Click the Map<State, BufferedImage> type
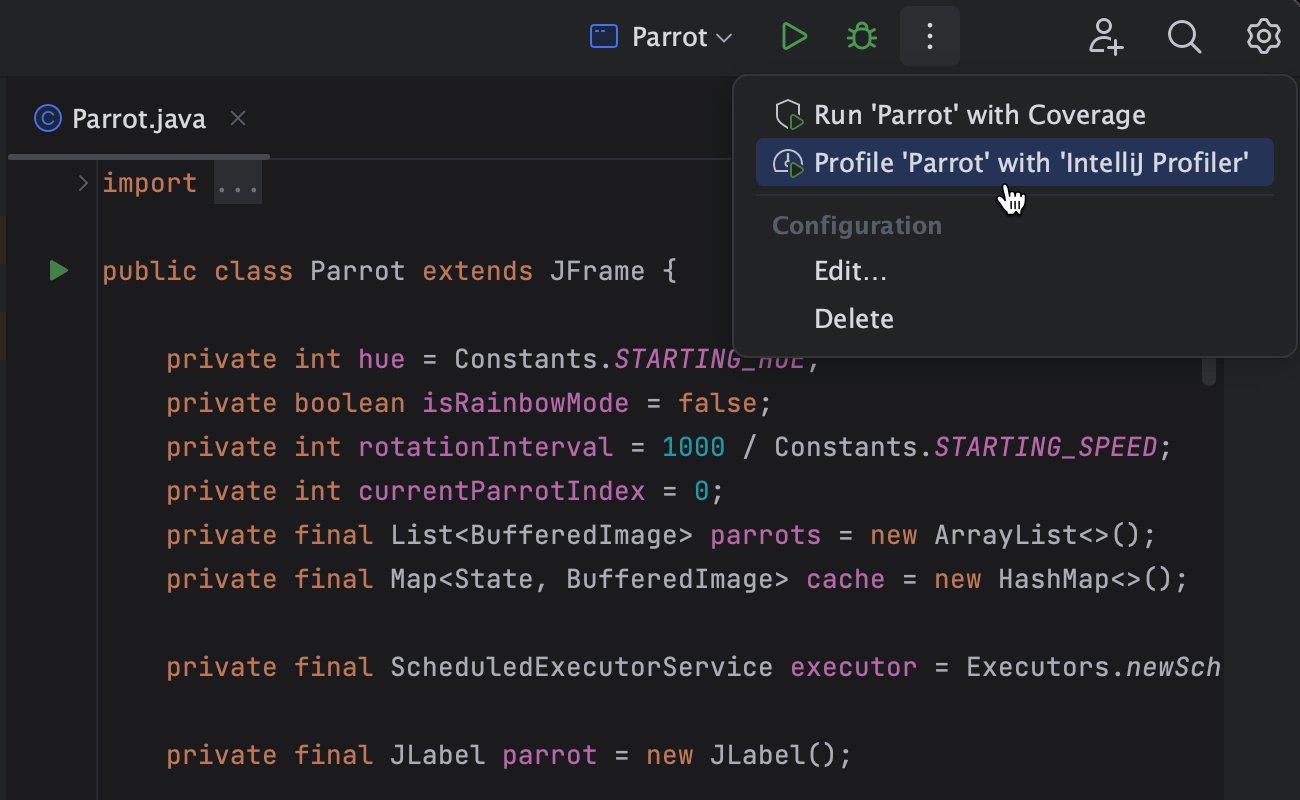This screenshot has width=1300, height=800. pyautogui.click(x=590, y=579)
